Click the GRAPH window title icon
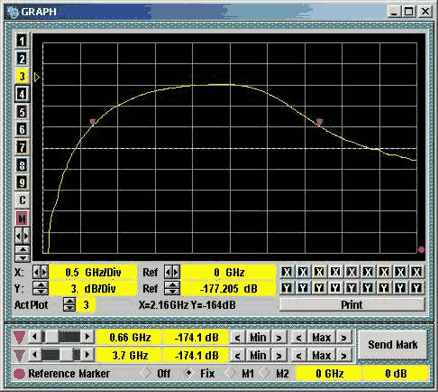Viewport: 438px width, 392px height. pyautogui.click(x=13, y=12)
